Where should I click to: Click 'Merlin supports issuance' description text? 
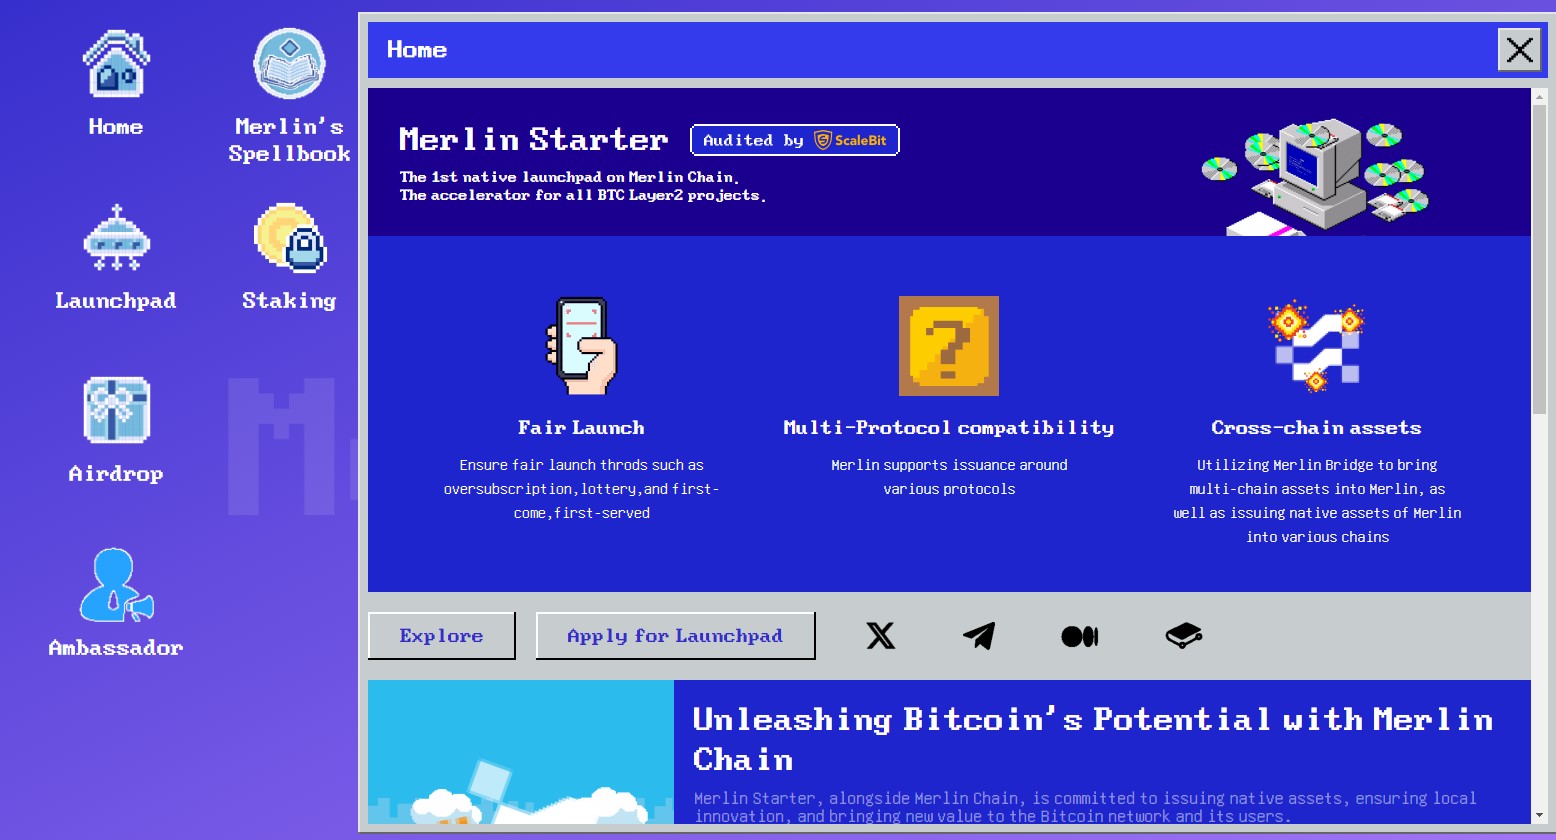(x=949, y=477)
